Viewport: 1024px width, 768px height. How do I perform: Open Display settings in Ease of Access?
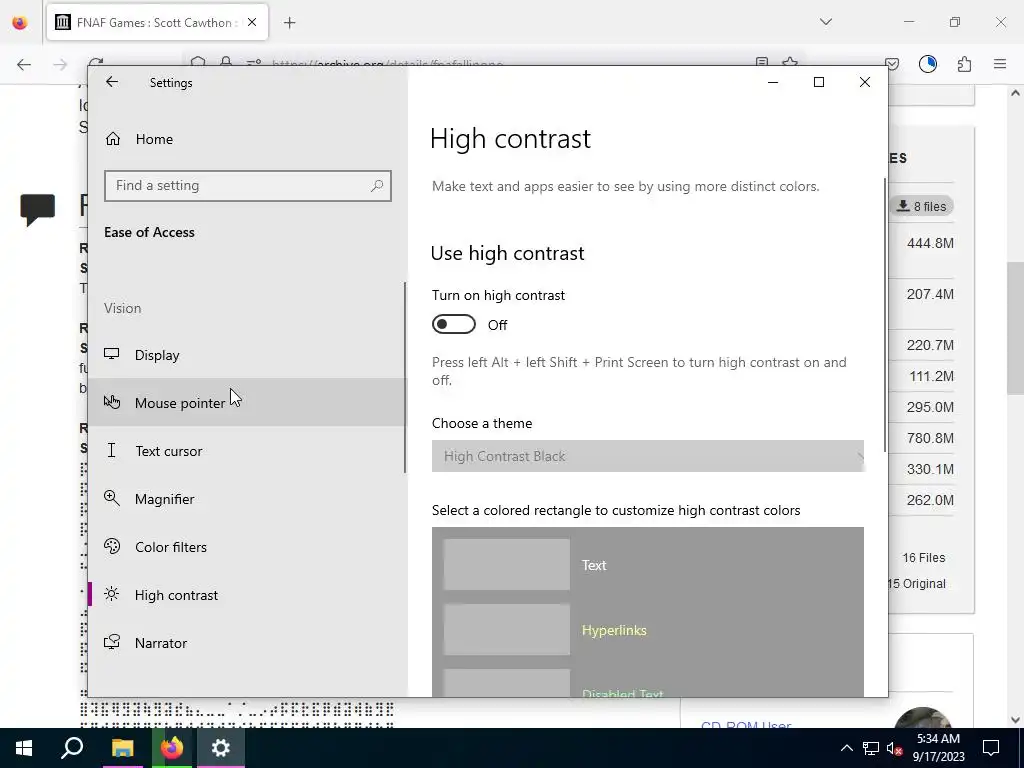[x=247, y=355]
